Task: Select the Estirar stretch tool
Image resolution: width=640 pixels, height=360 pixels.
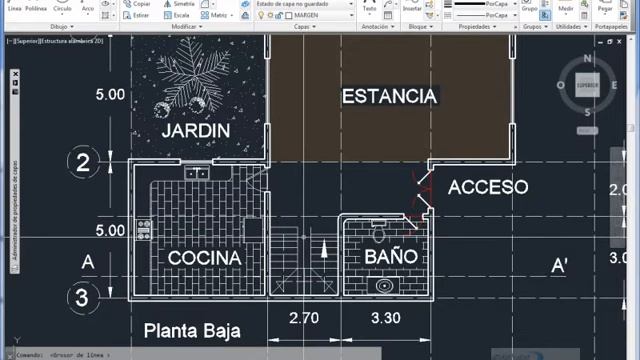Action: click(x=136, y=16)
